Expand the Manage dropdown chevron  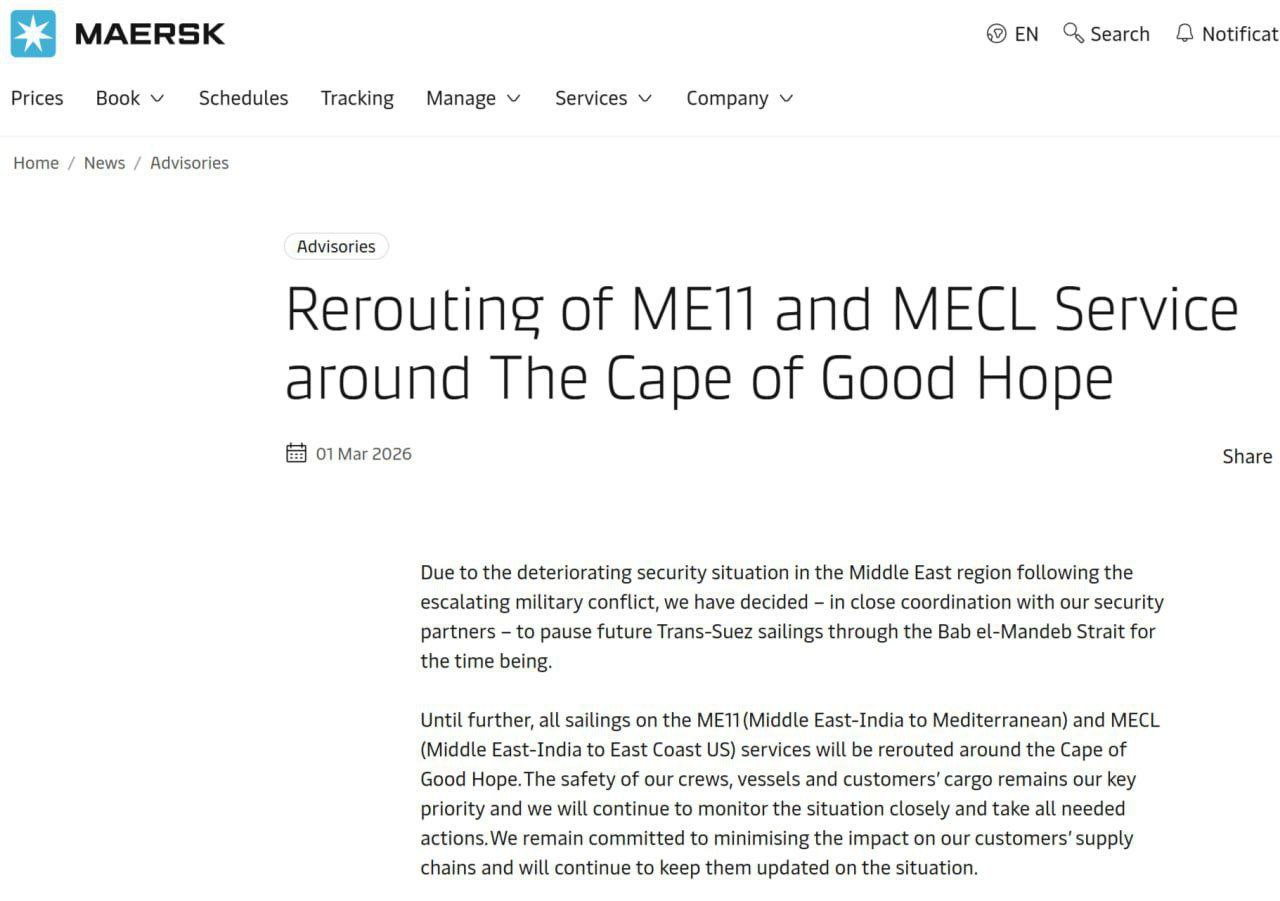point(514,98)
